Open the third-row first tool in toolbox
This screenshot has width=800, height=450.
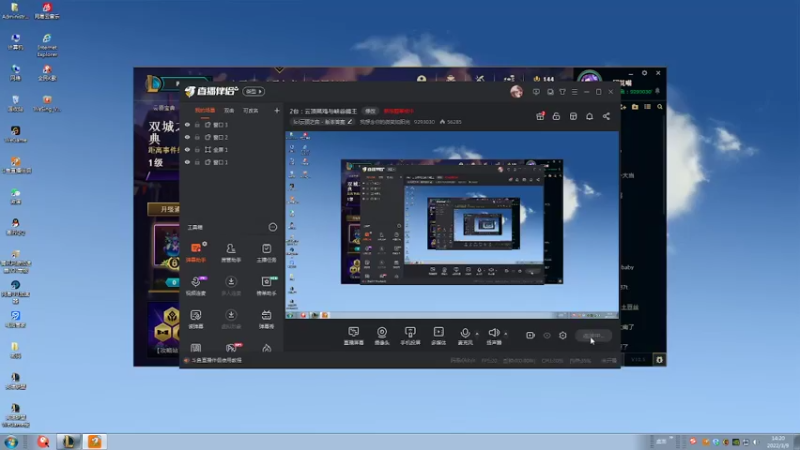196,319
